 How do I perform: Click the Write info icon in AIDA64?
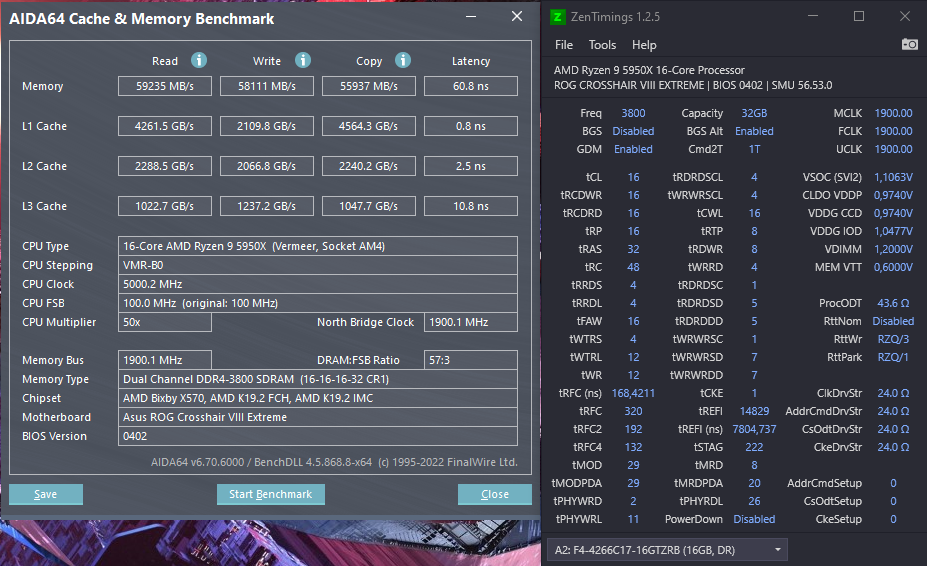(x=303, y=60)
